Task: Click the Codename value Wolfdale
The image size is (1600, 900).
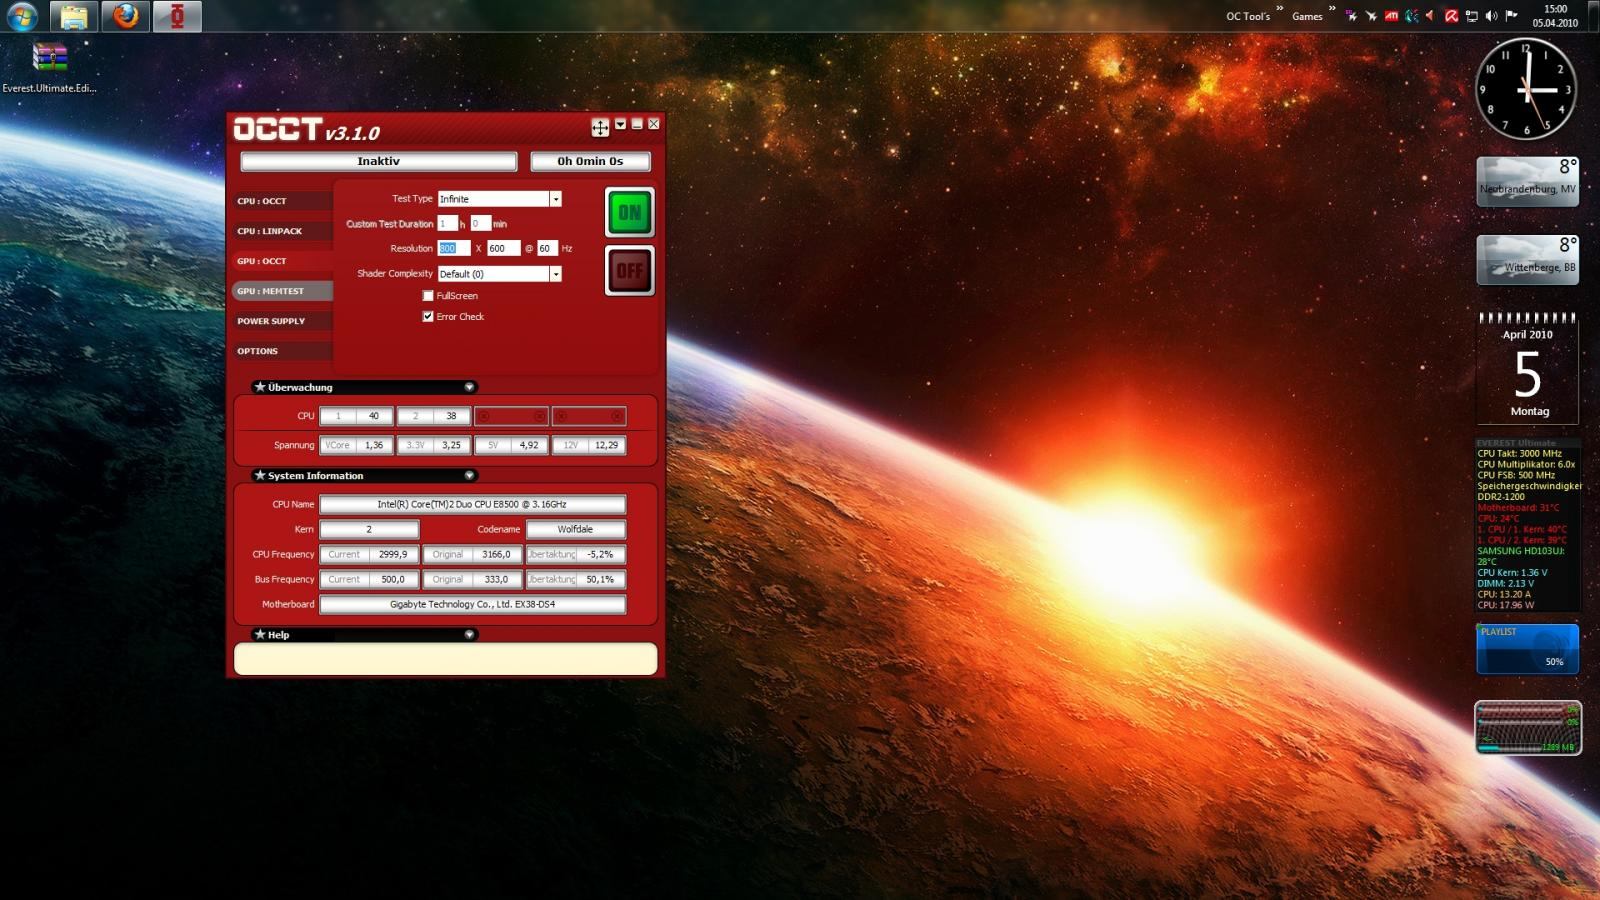Action: pos(576,530)
